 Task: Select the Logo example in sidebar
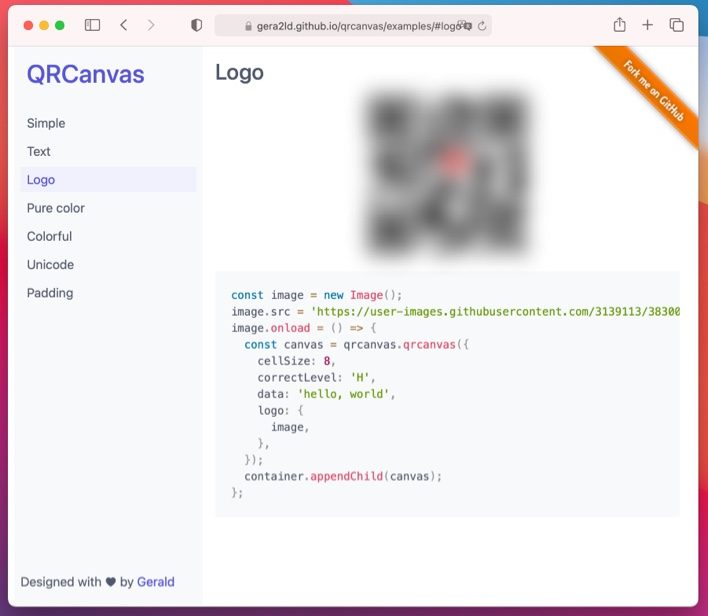tap(41, 180)
